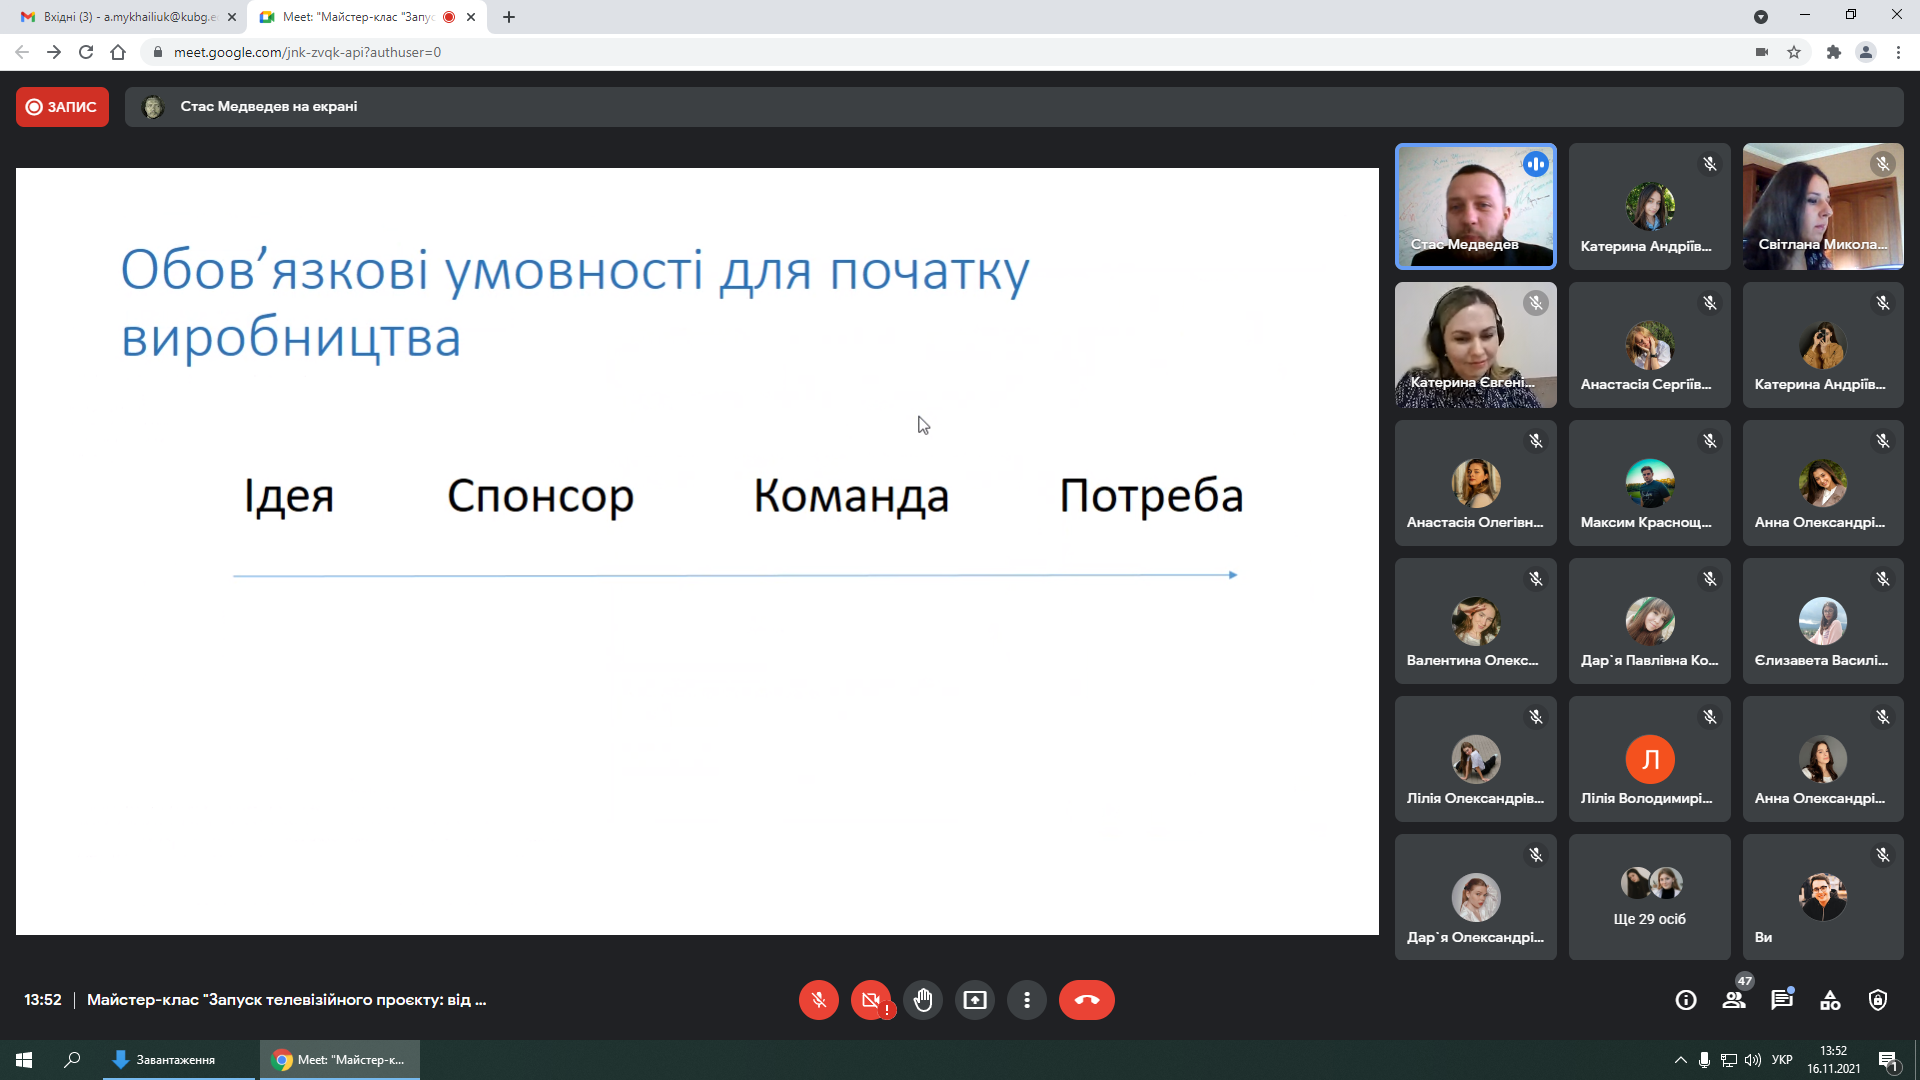Click the Present now screen share icon
Viewport: 1920px width, 1080px height.
974,1000
